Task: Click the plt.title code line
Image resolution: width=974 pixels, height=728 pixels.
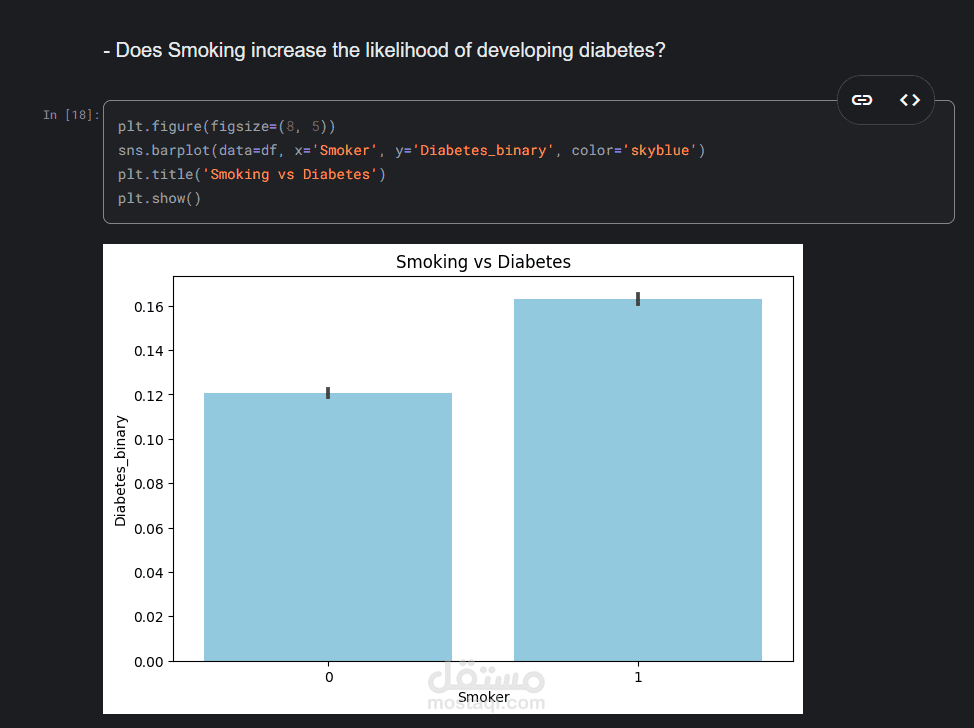Action: 251,174
